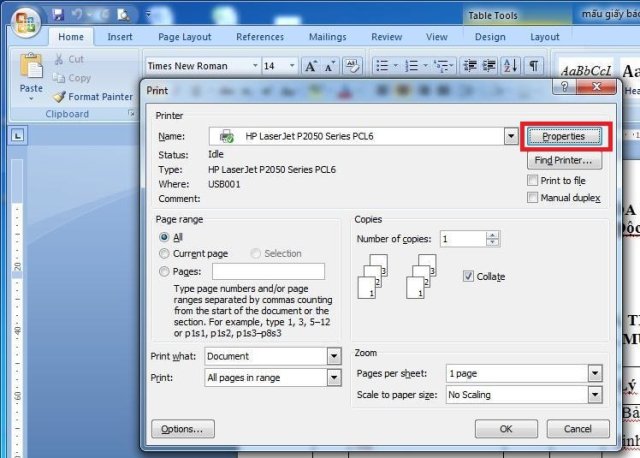Switch to the View tab
Image resolution: width=640 pixels, height=458 pixels.
pos(437,37)
